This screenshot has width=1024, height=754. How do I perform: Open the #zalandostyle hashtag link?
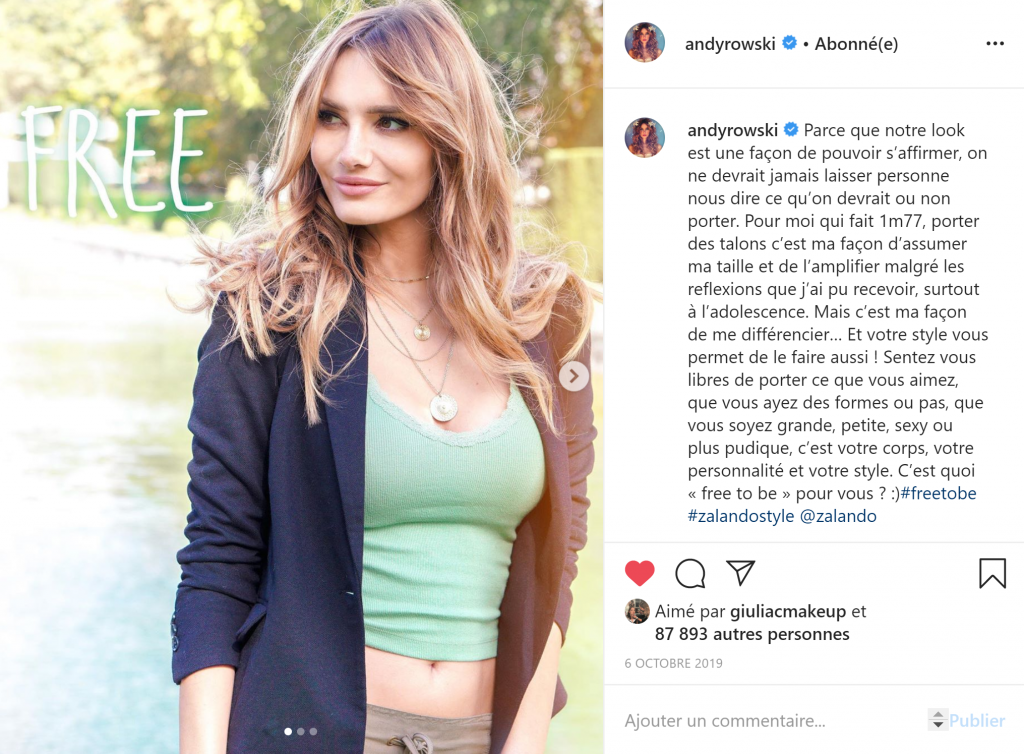coord(741,516)
